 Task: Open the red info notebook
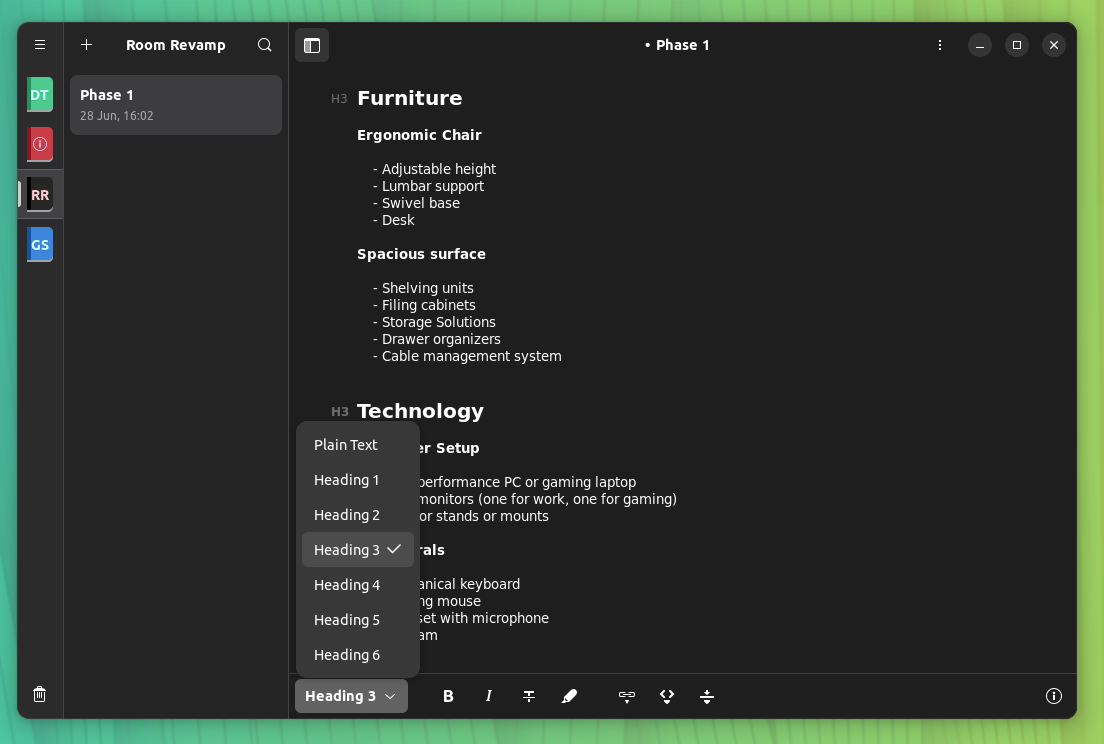click(x=40, y=144)
